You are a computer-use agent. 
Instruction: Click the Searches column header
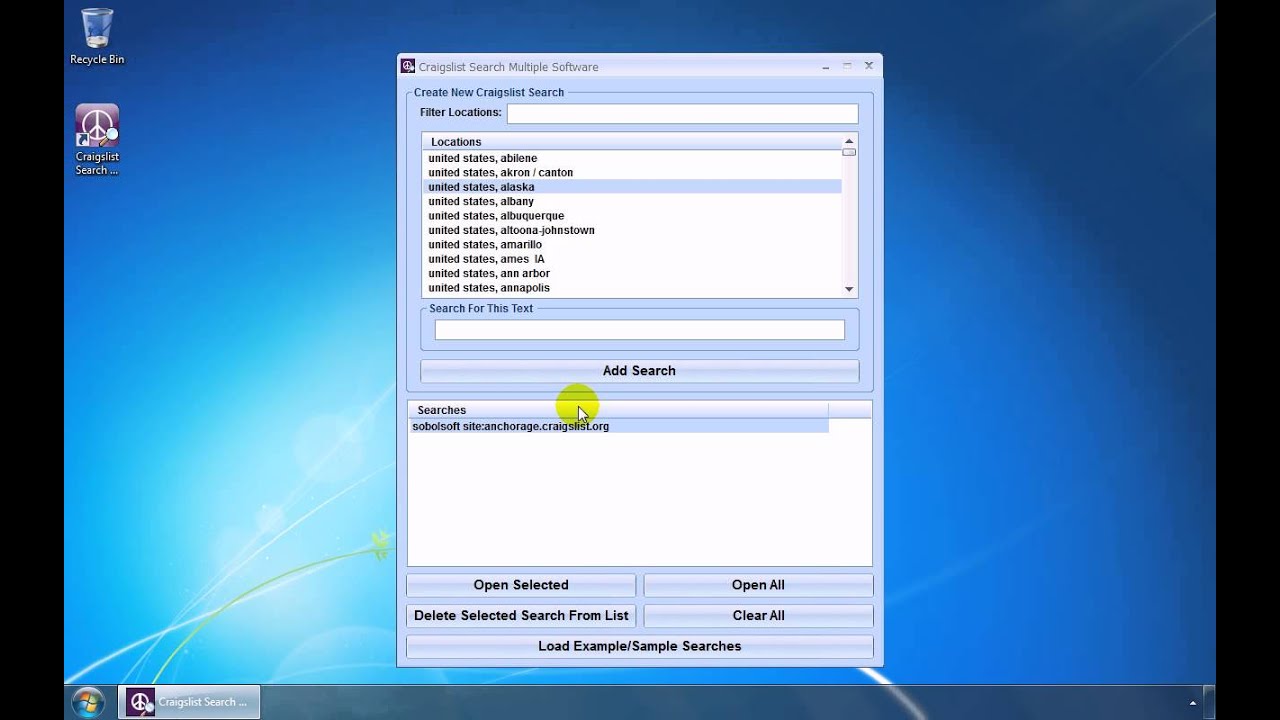[618, 410]
